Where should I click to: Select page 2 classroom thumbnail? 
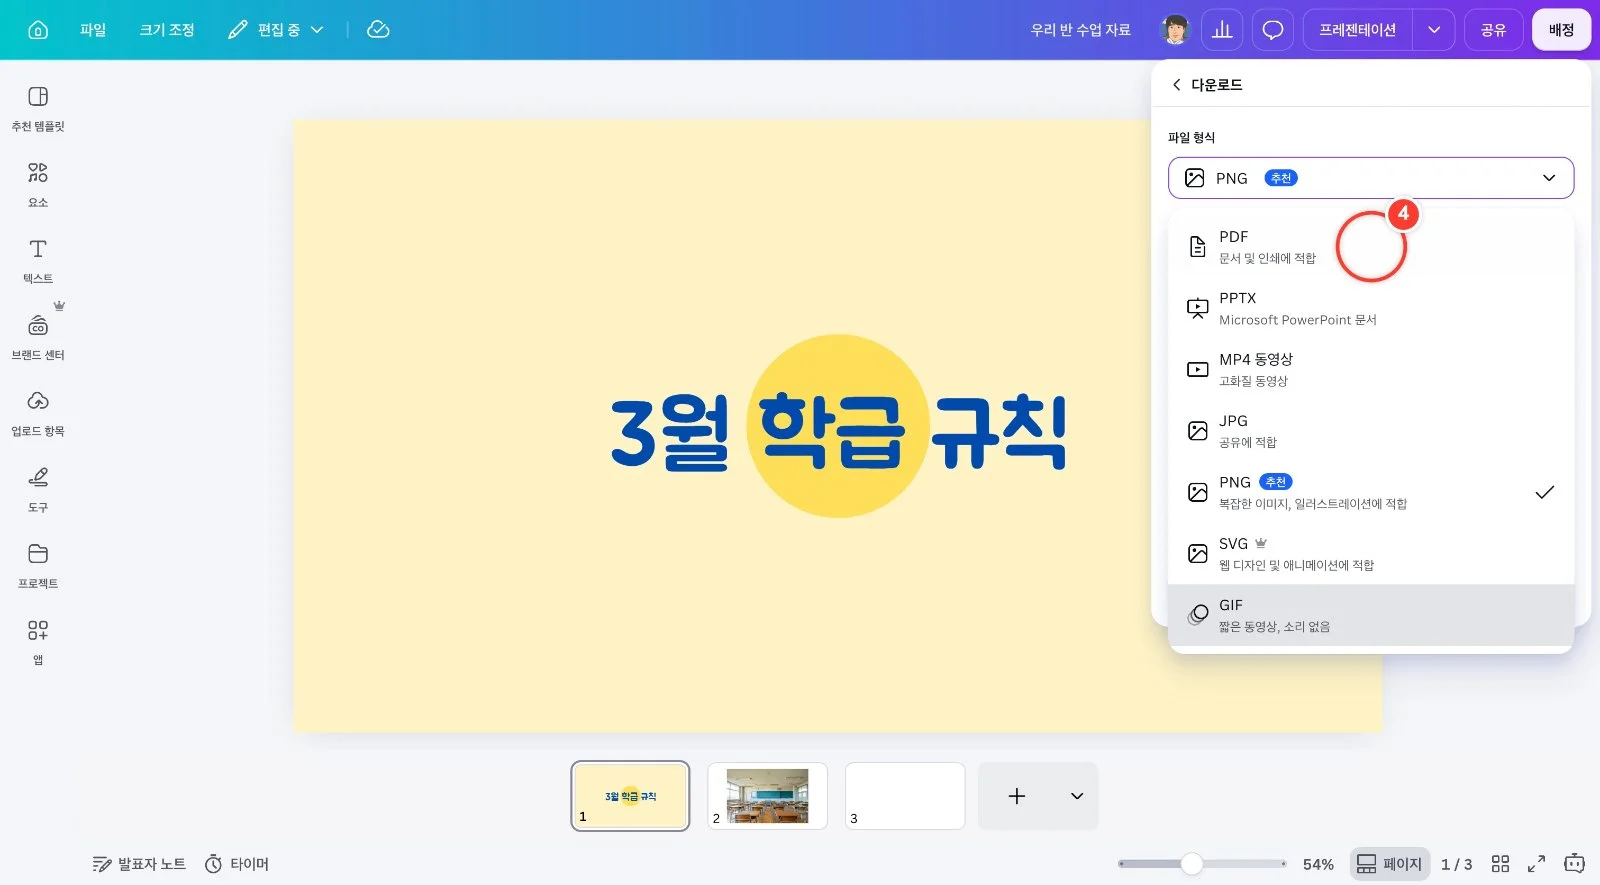point(767,796)
